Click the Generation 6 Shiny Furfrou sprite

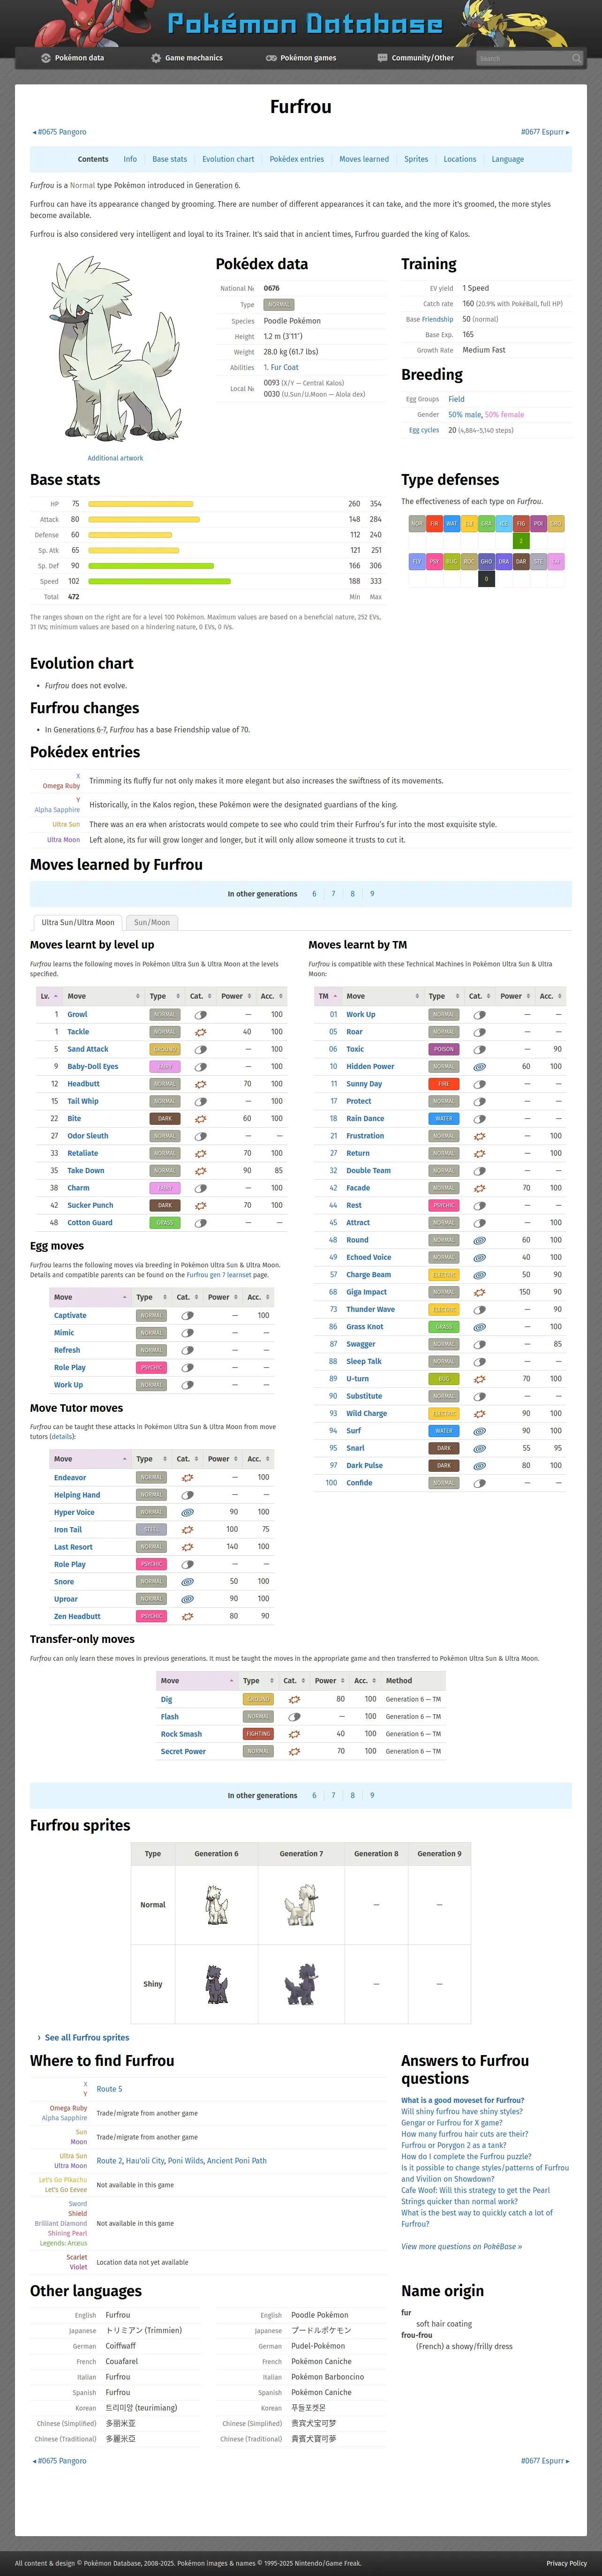(216, 1984)
